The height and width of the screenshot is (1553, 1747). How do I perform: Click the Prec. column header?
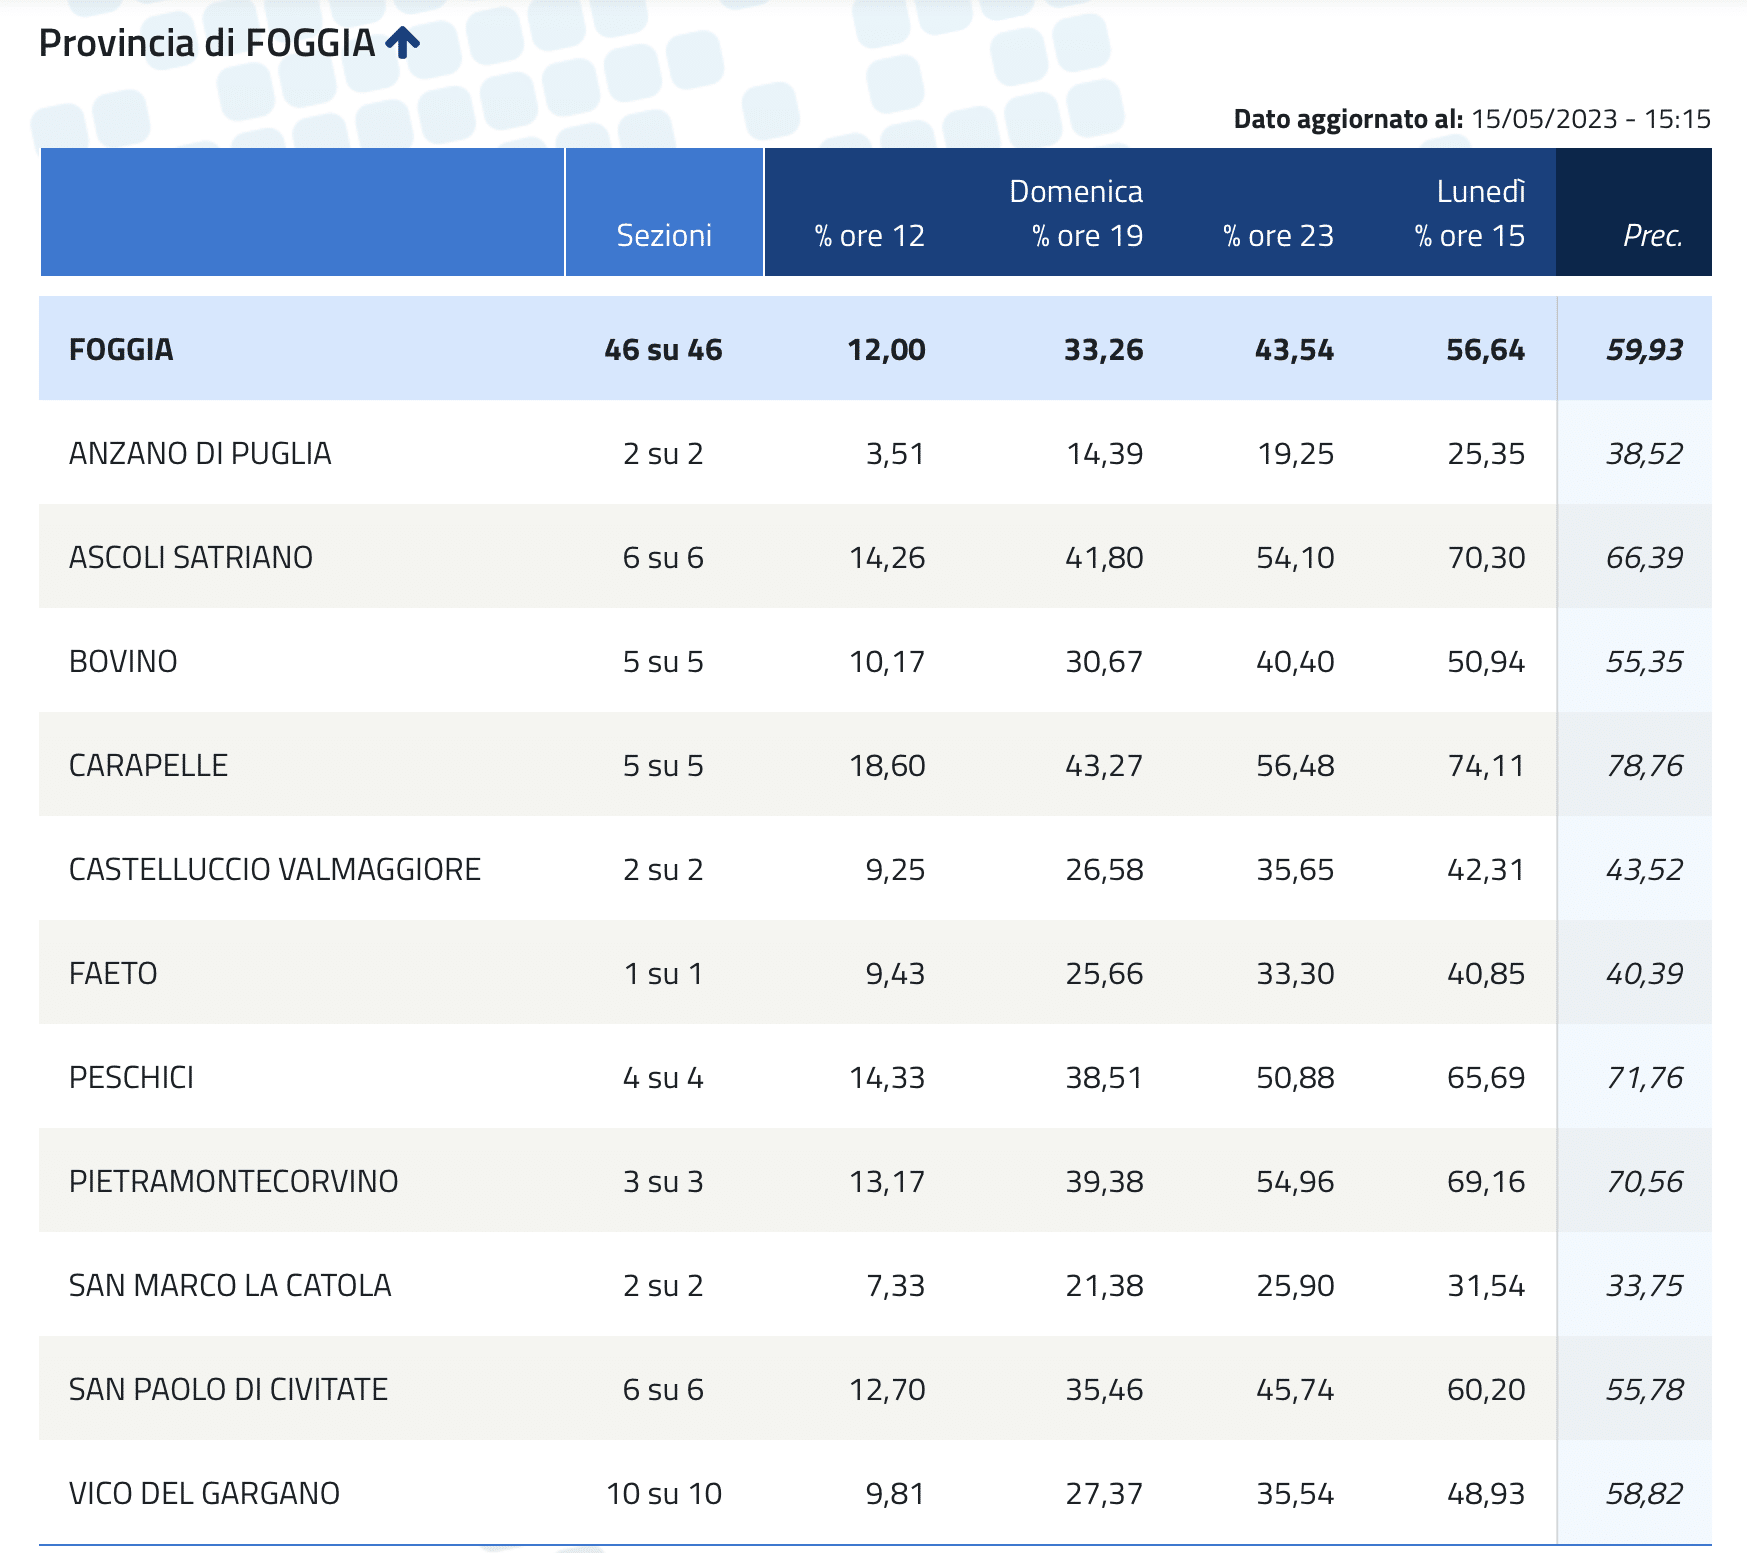pos(1652,235)
